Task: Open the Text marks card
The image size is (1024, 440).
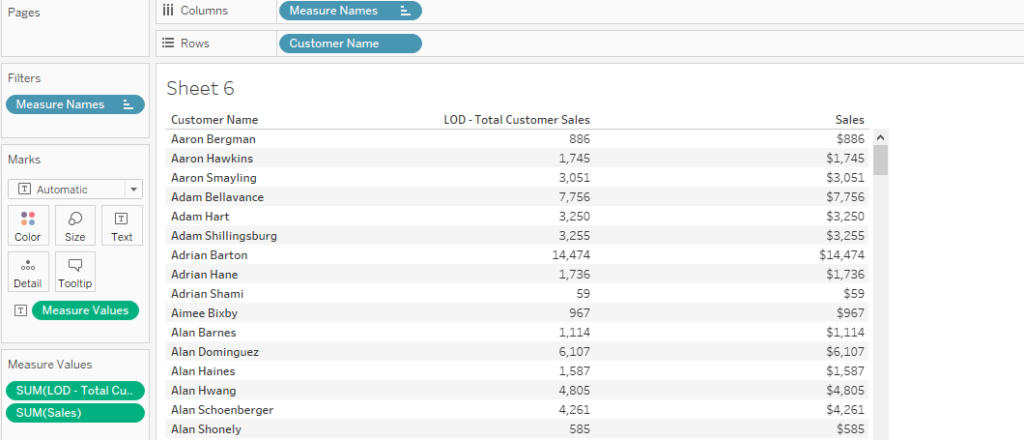Action: point(122,225)
